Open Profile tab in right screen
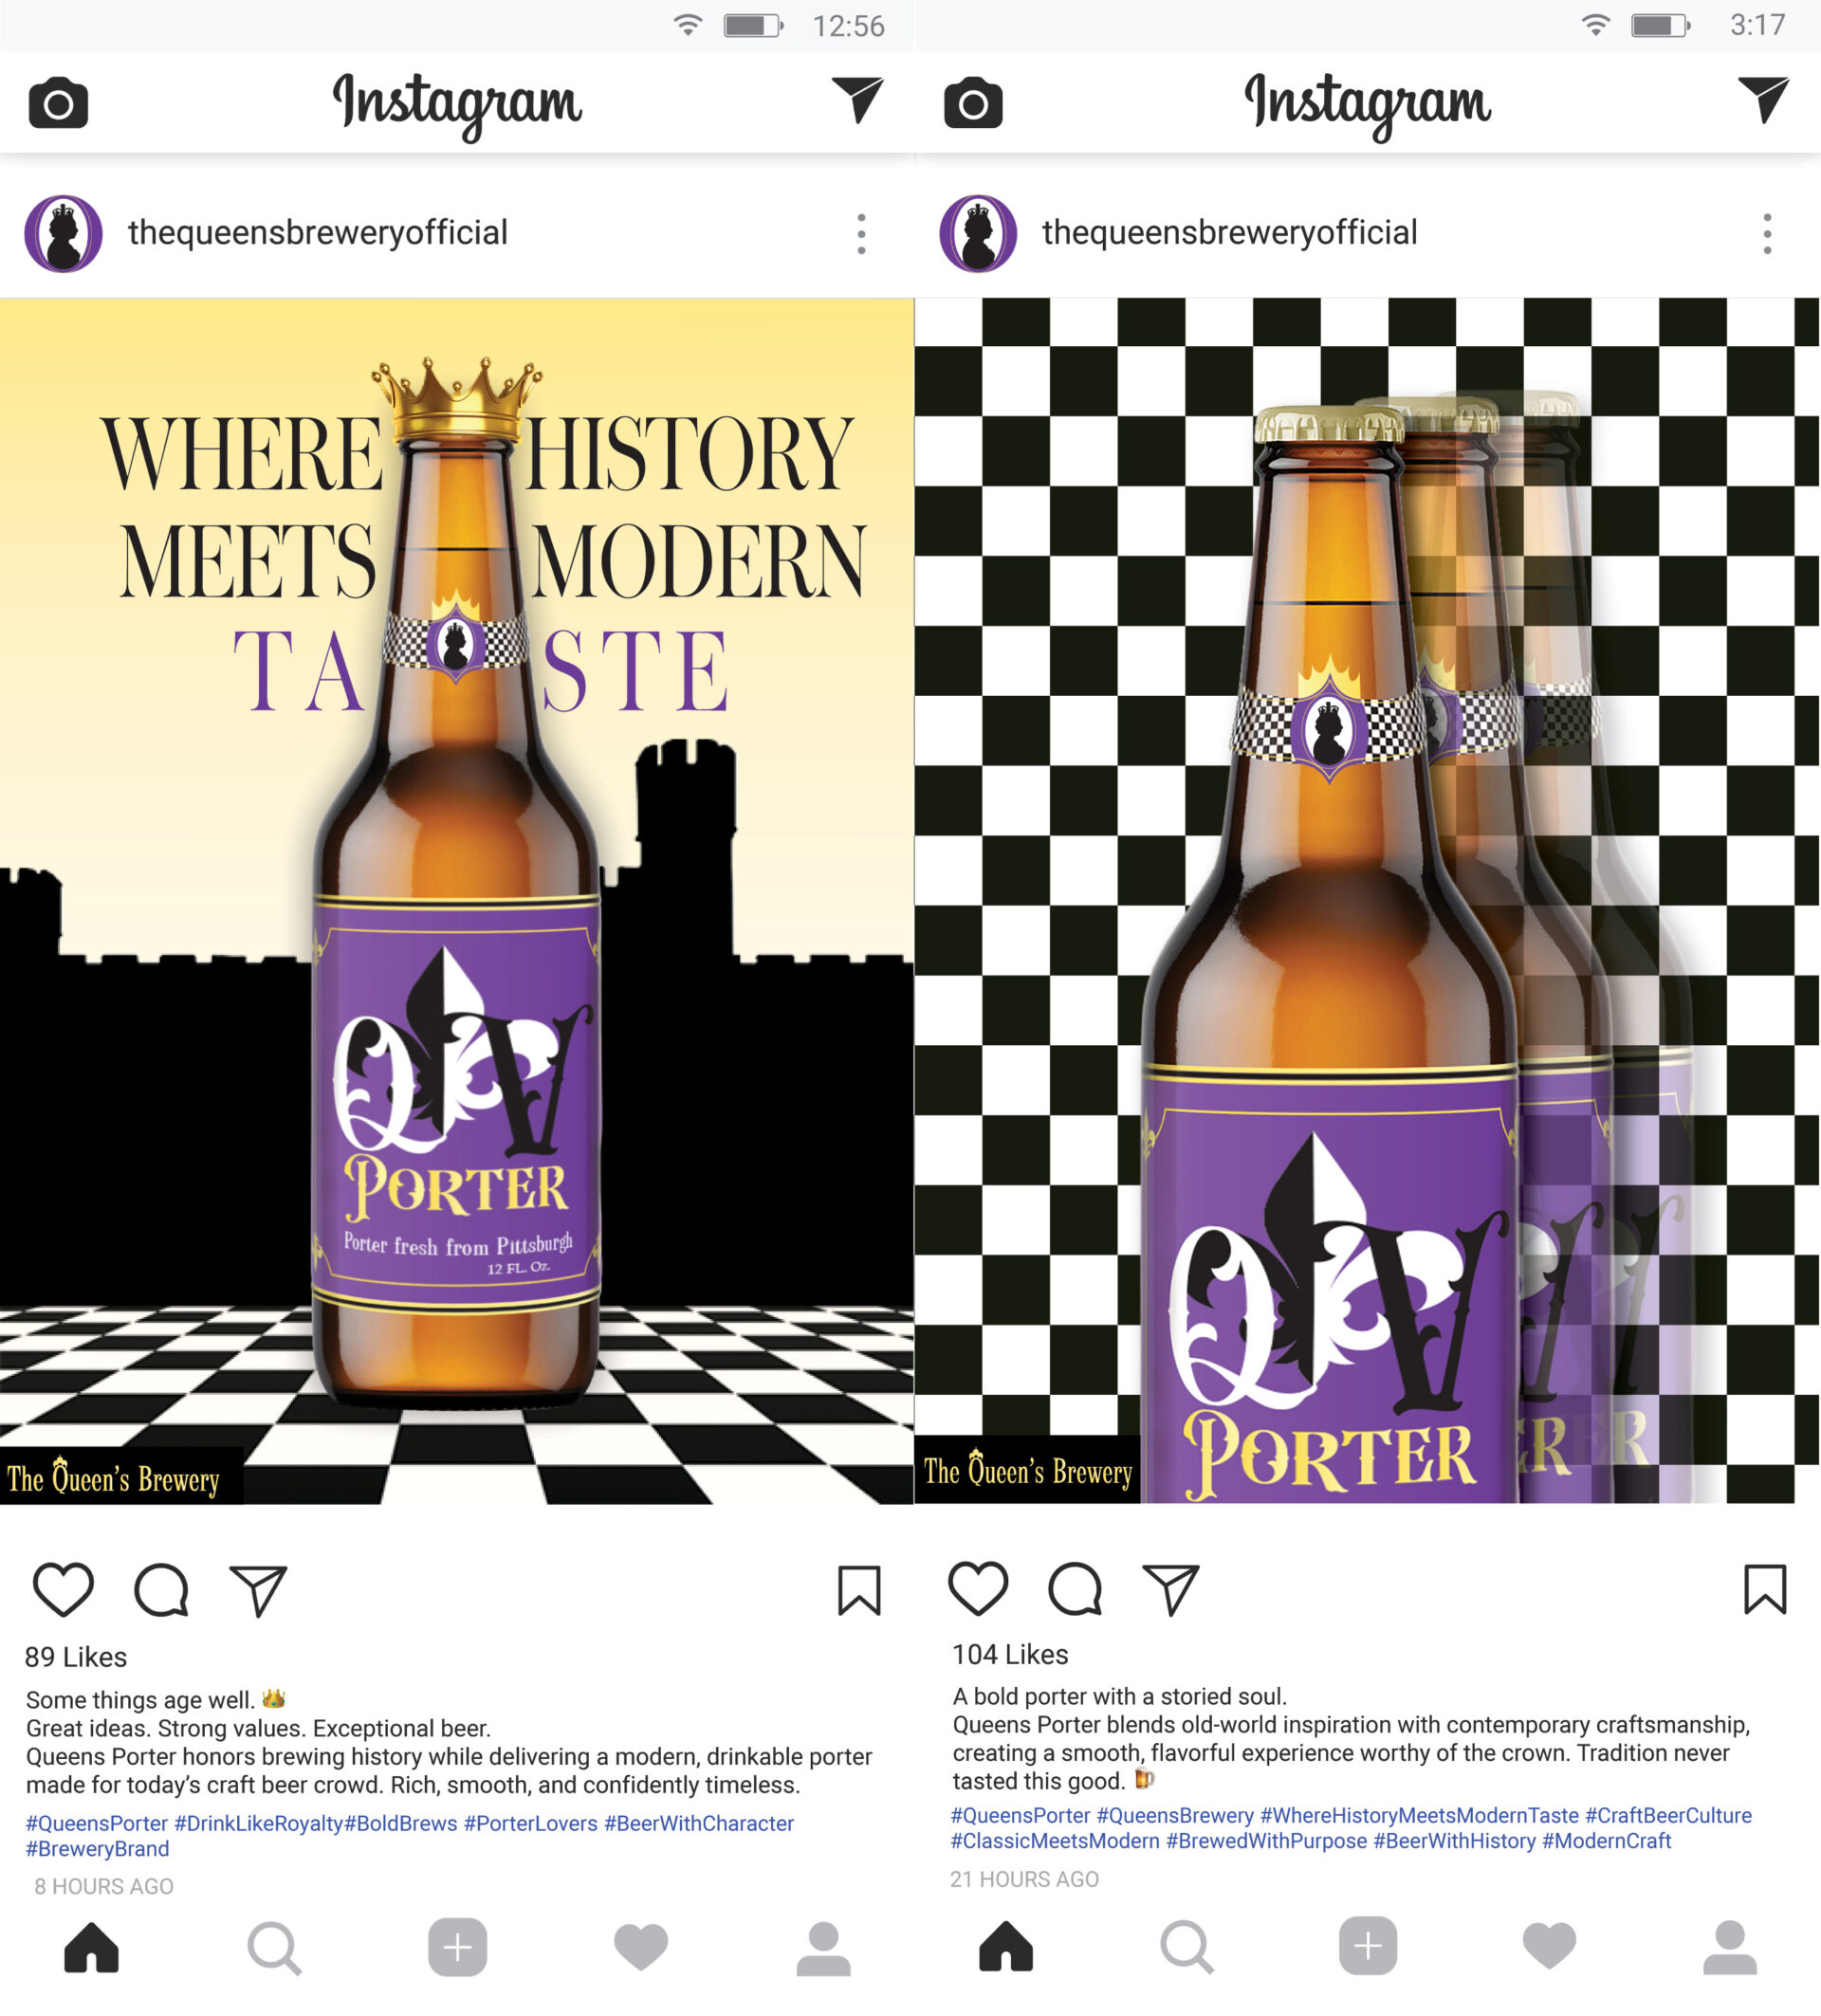Viewport: 1821px width, 2016px height. (1730, 1947)
